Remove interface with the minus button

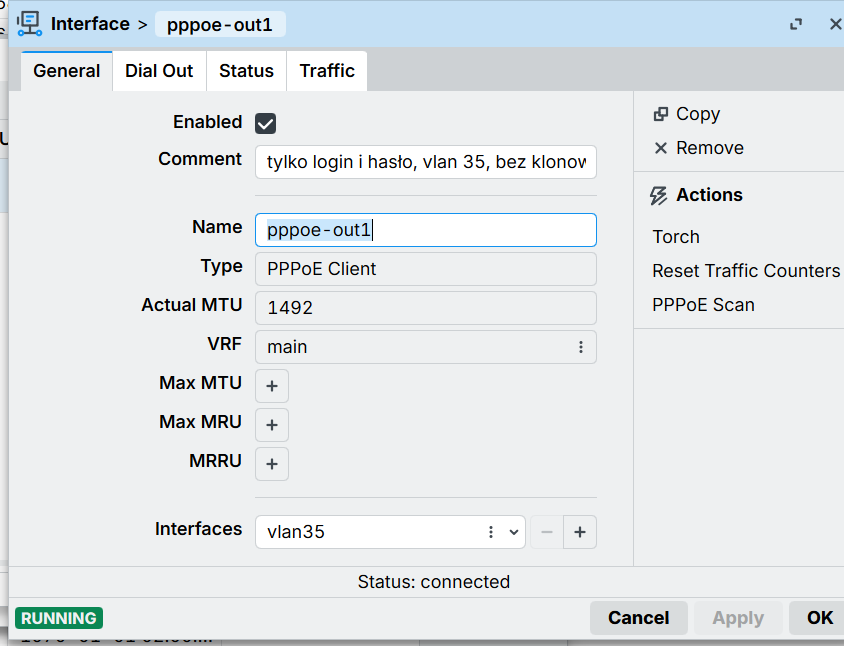pos(547,532)
